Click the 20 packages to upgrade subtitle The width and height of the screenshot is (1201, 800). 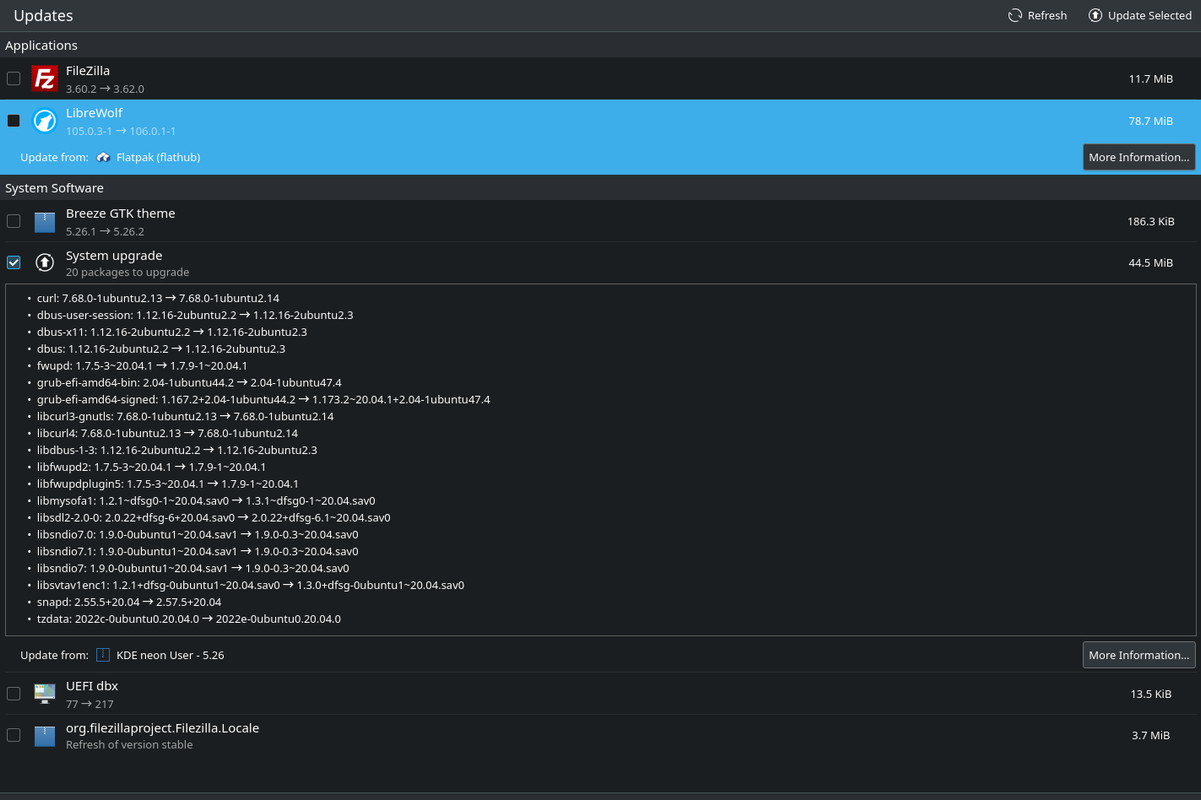point(127,272)
